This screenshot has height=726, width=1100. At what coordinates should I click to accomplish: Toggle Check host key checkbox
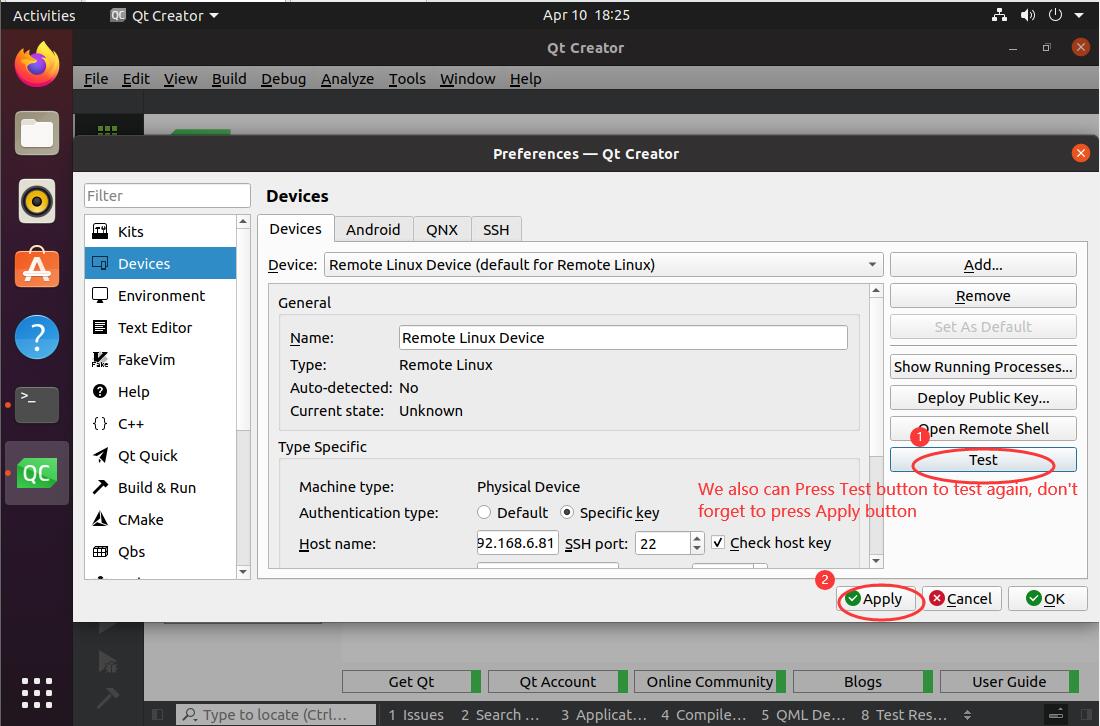click(718, 542)
